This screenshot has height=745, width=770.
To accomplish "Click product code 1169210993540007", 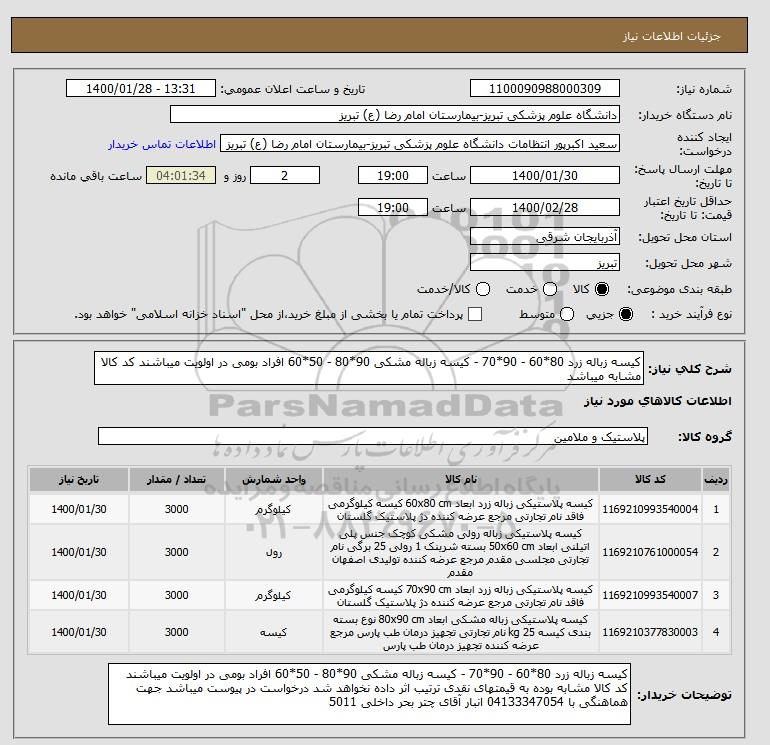I will point(650,595).
